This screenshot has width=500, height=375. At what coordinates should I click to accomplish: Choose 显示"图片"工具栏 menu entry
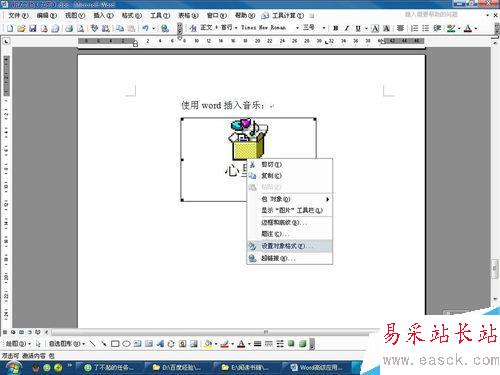click(290, 210)
